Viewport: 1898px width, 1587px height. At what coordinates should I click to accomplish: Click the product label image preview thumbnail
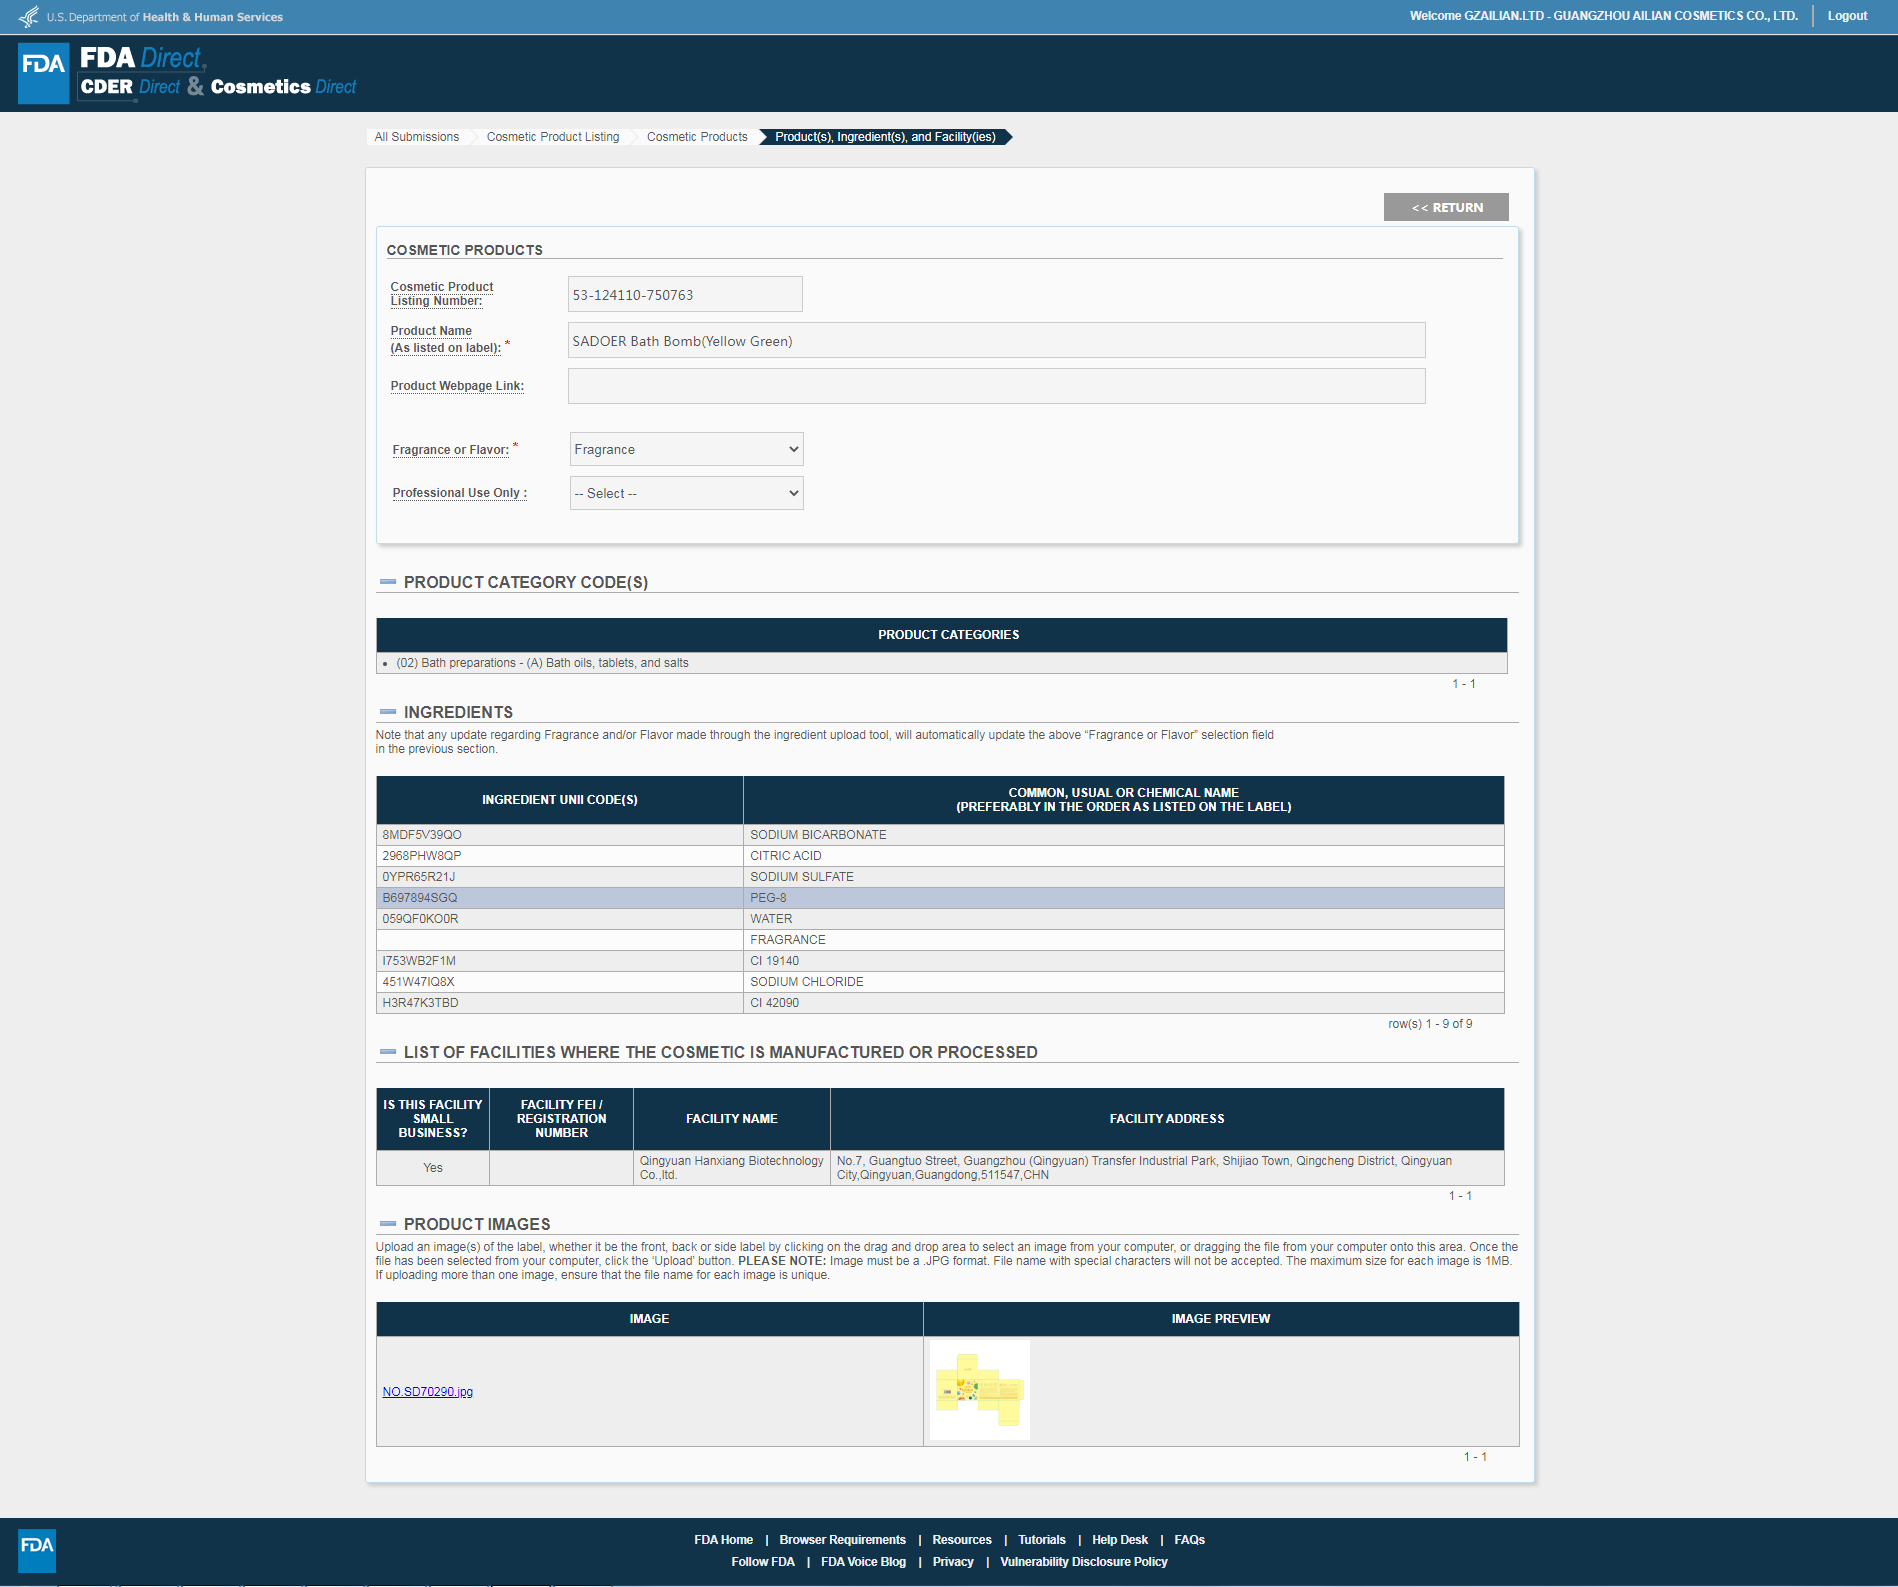point(979,1390)
